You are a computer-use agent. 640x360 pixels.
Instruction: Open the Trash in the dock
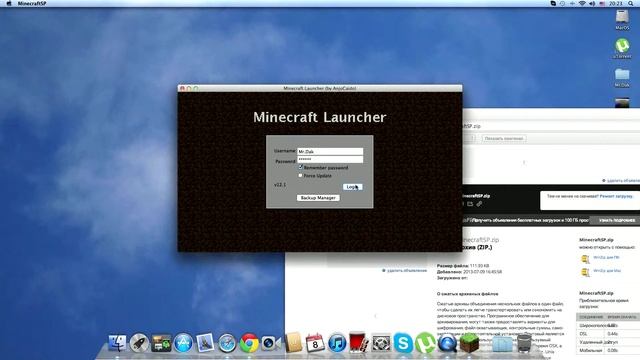524,343
